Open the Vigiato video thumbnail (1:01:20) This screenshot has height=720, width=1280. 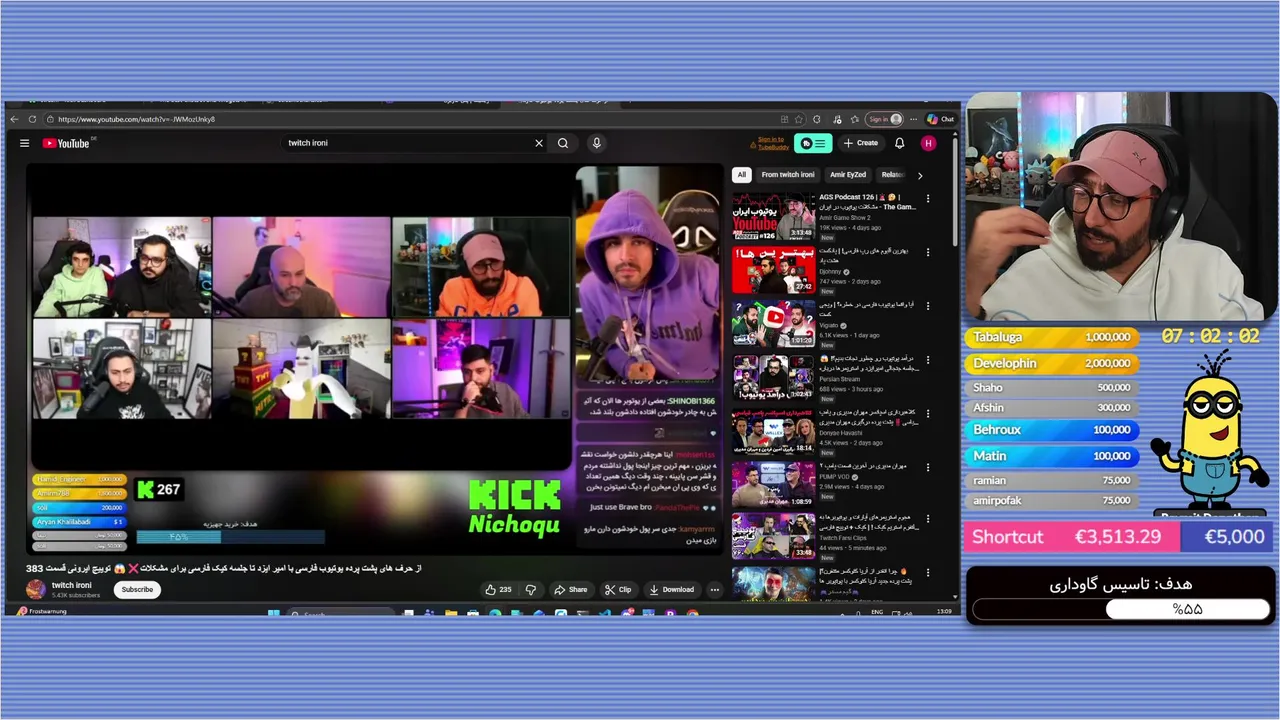tap(773, 324)
